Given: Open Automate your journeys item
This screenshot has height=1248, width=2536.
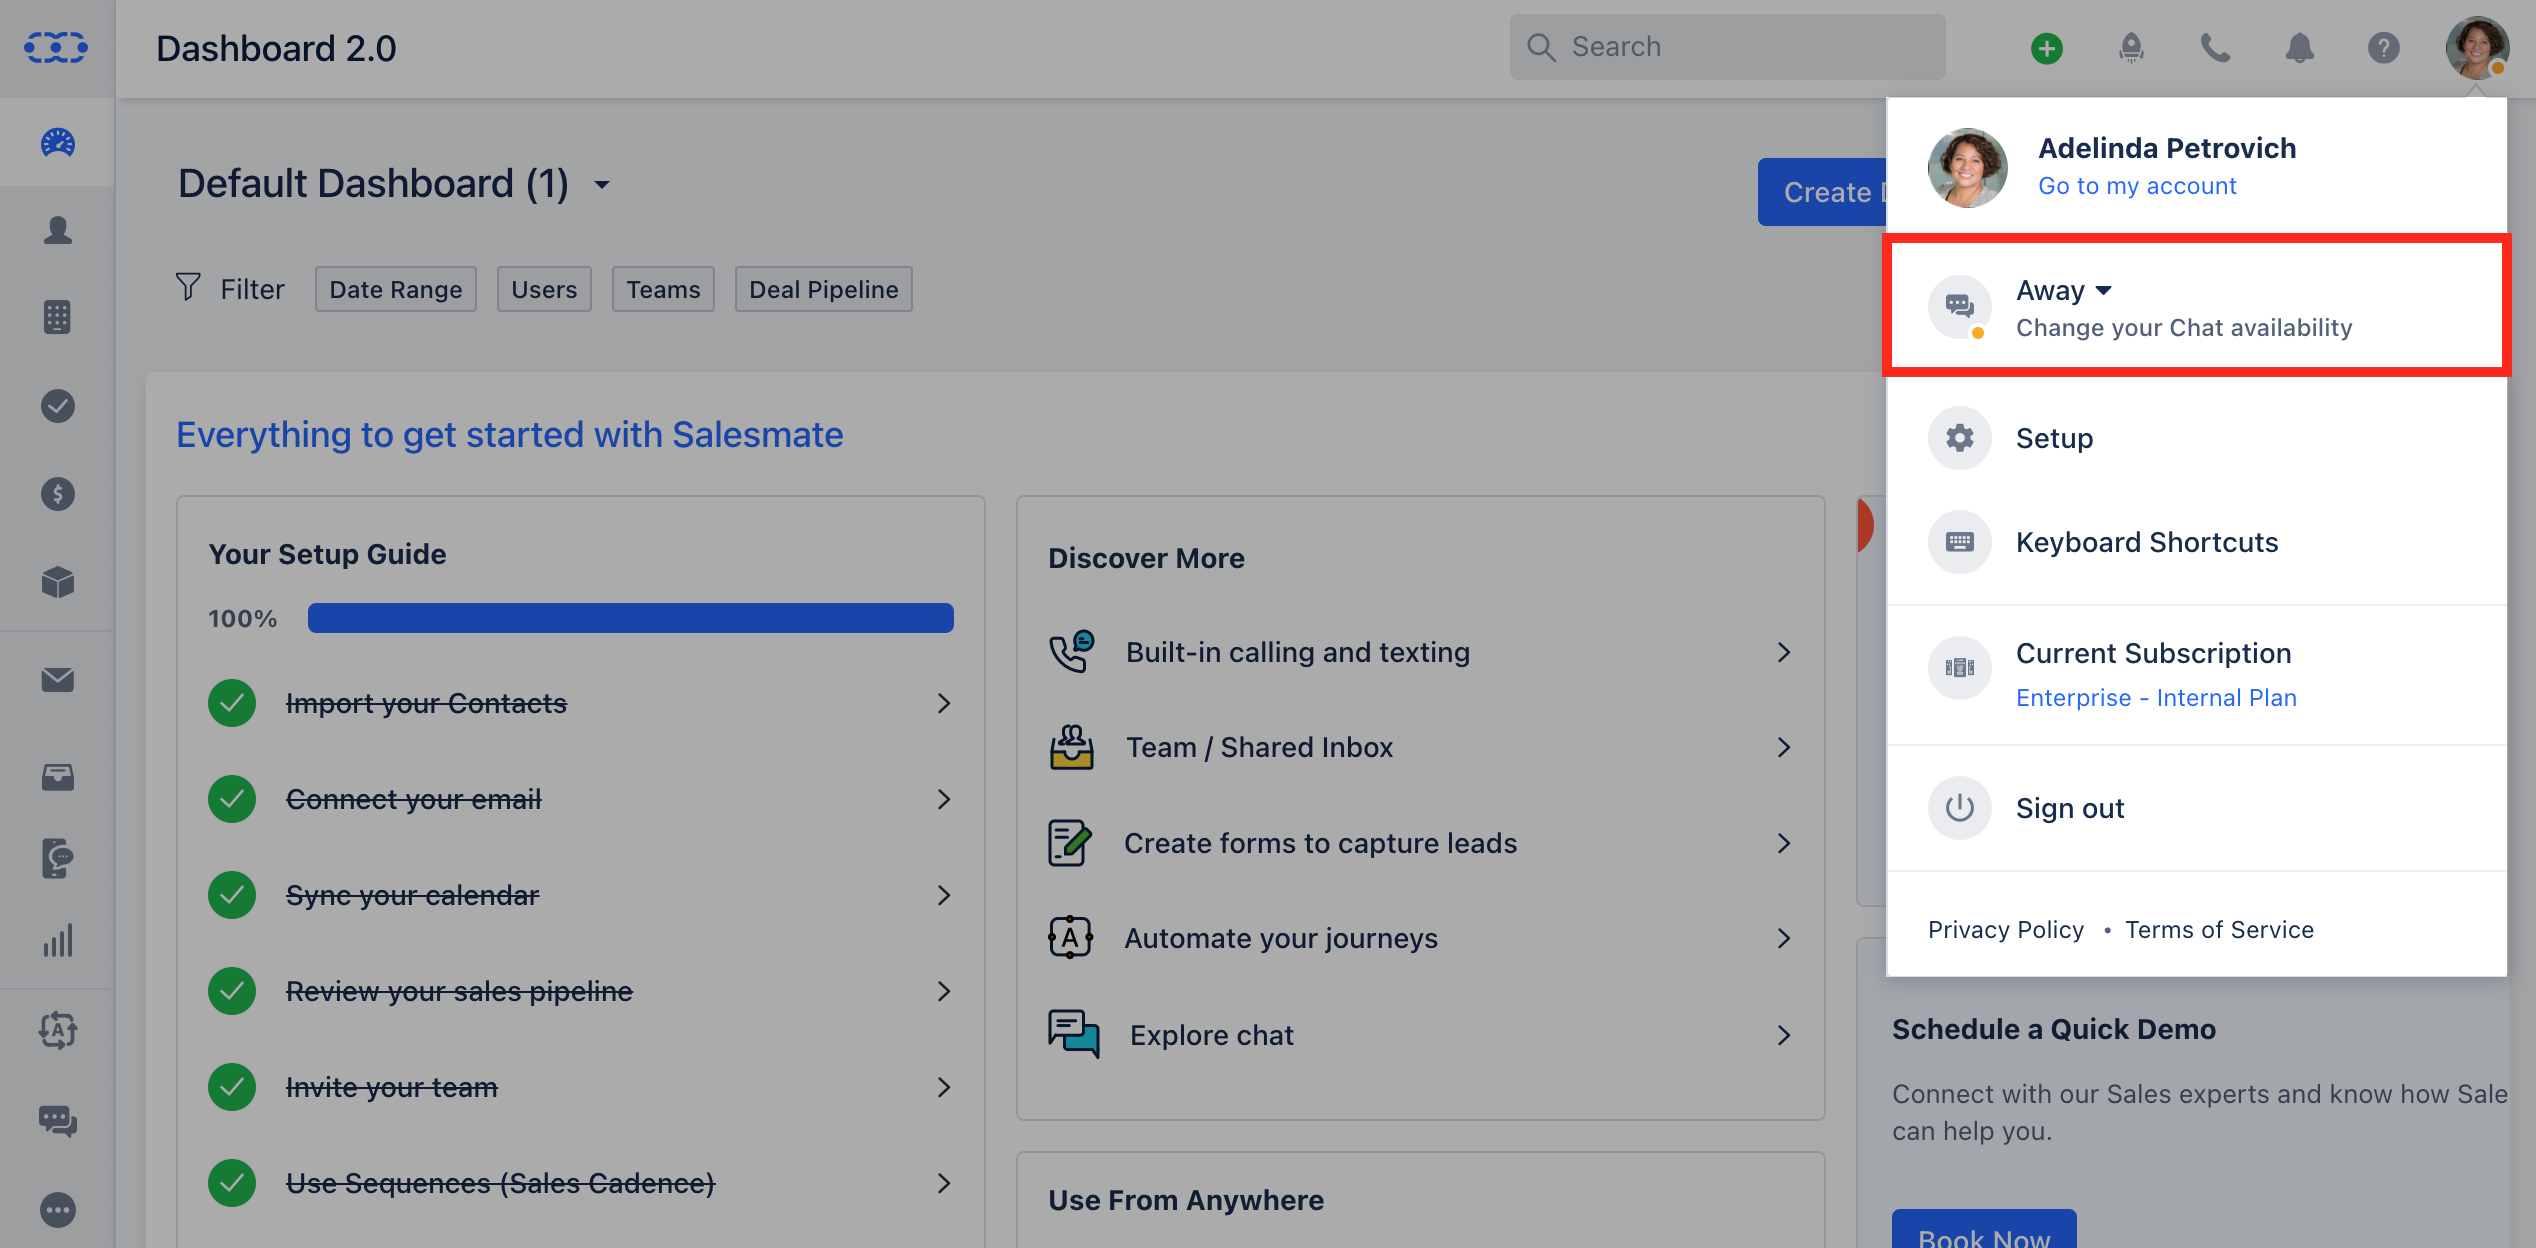Looking at the screenshot, I should [x=1420, y=938].
